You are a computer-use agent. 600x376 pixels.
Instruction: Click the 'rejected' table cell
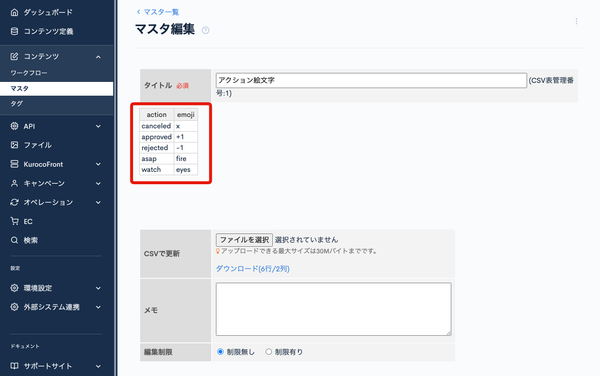tap(157, 148)
